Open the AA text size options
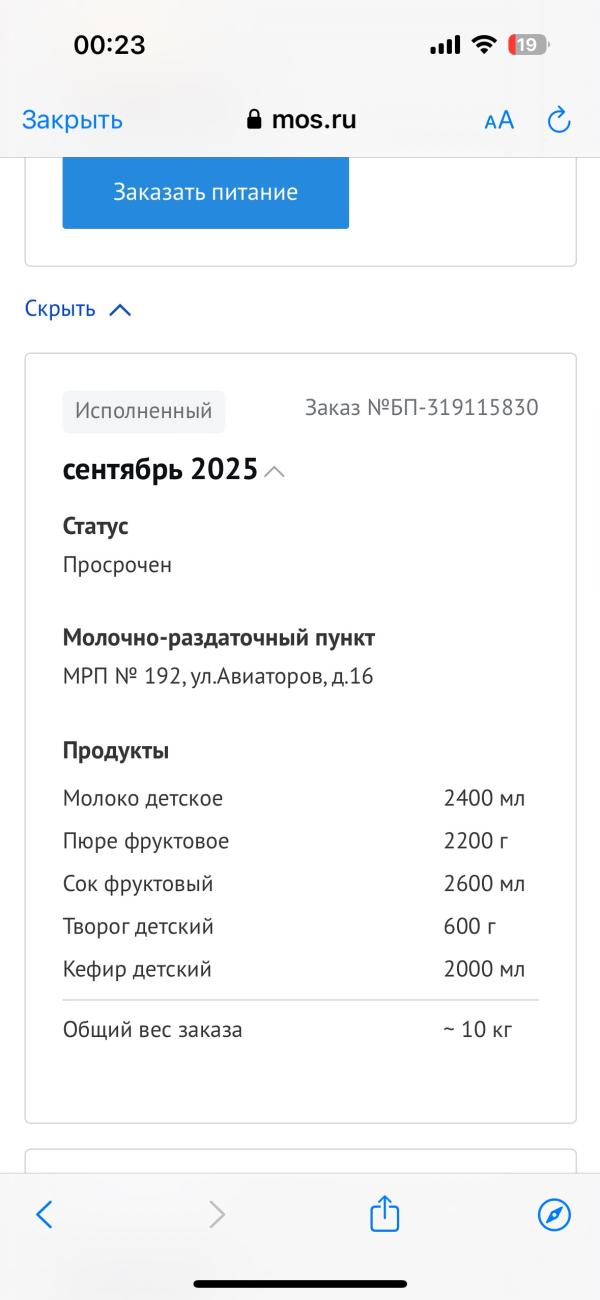Image resolution: width=600 pixels, height=1300 pixels. 499,121
